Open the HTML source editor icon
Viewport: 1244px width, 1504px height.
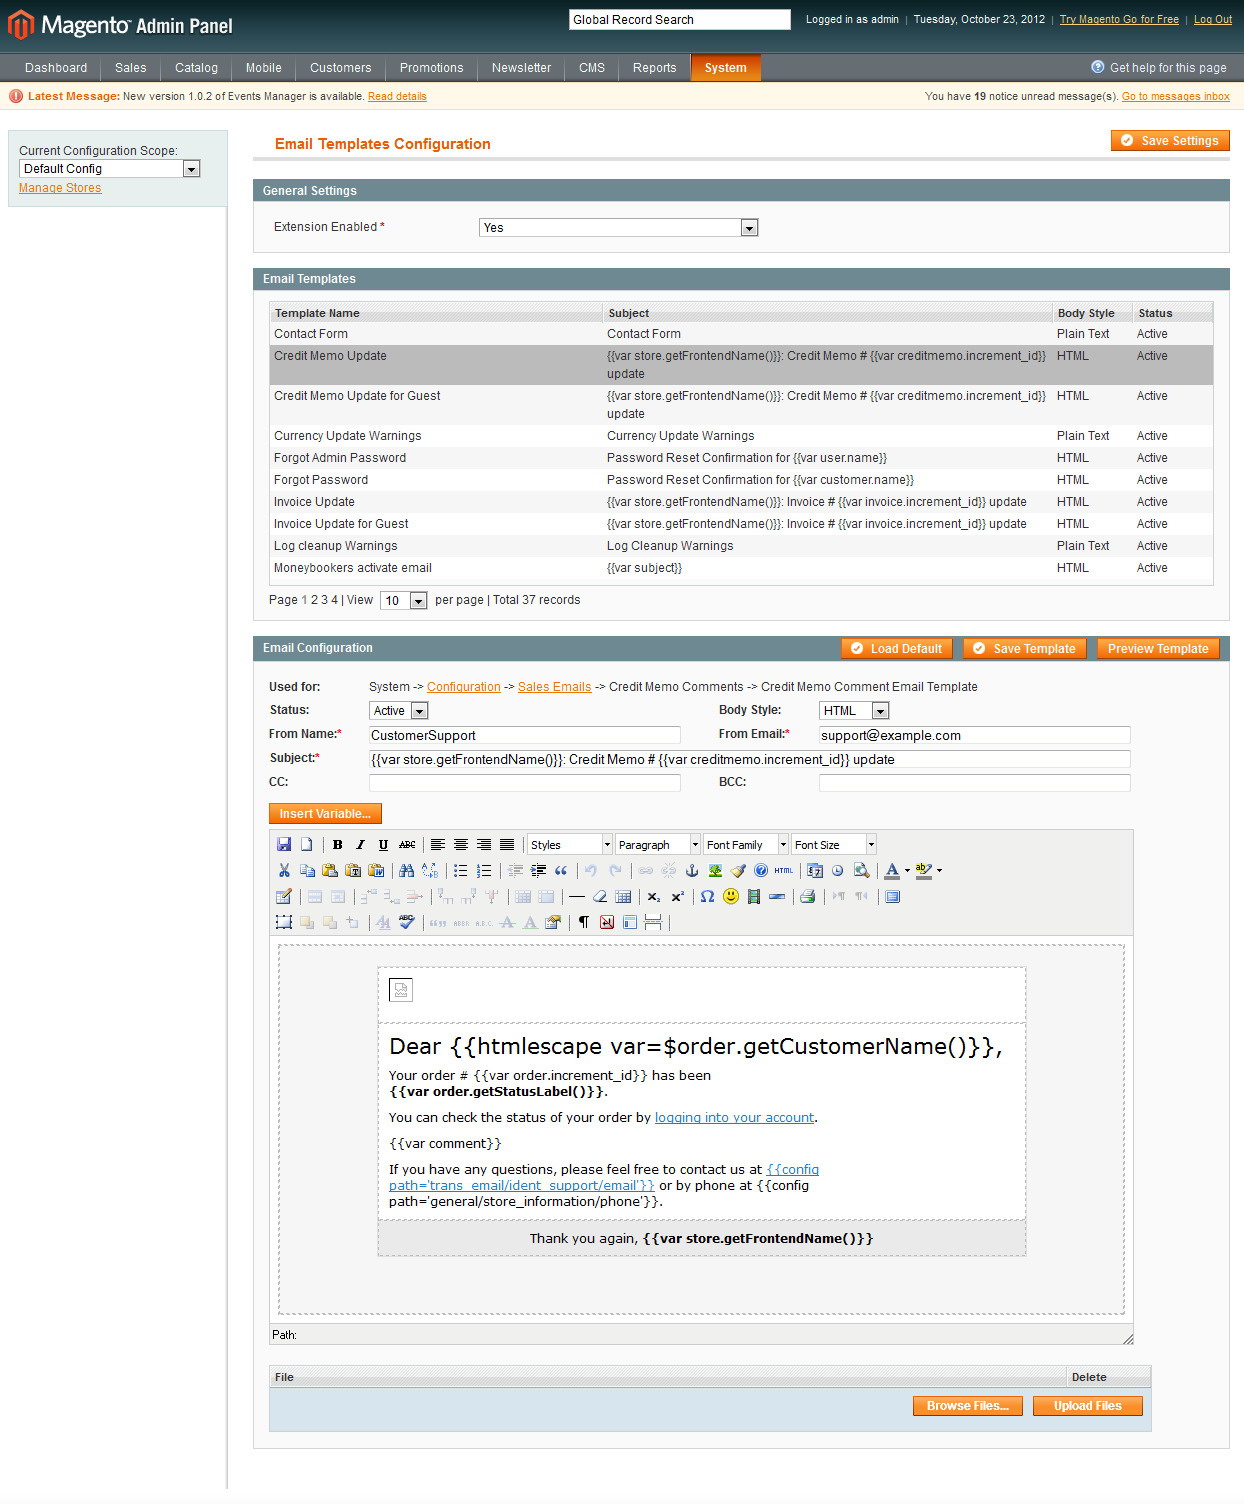pos(783,869)
